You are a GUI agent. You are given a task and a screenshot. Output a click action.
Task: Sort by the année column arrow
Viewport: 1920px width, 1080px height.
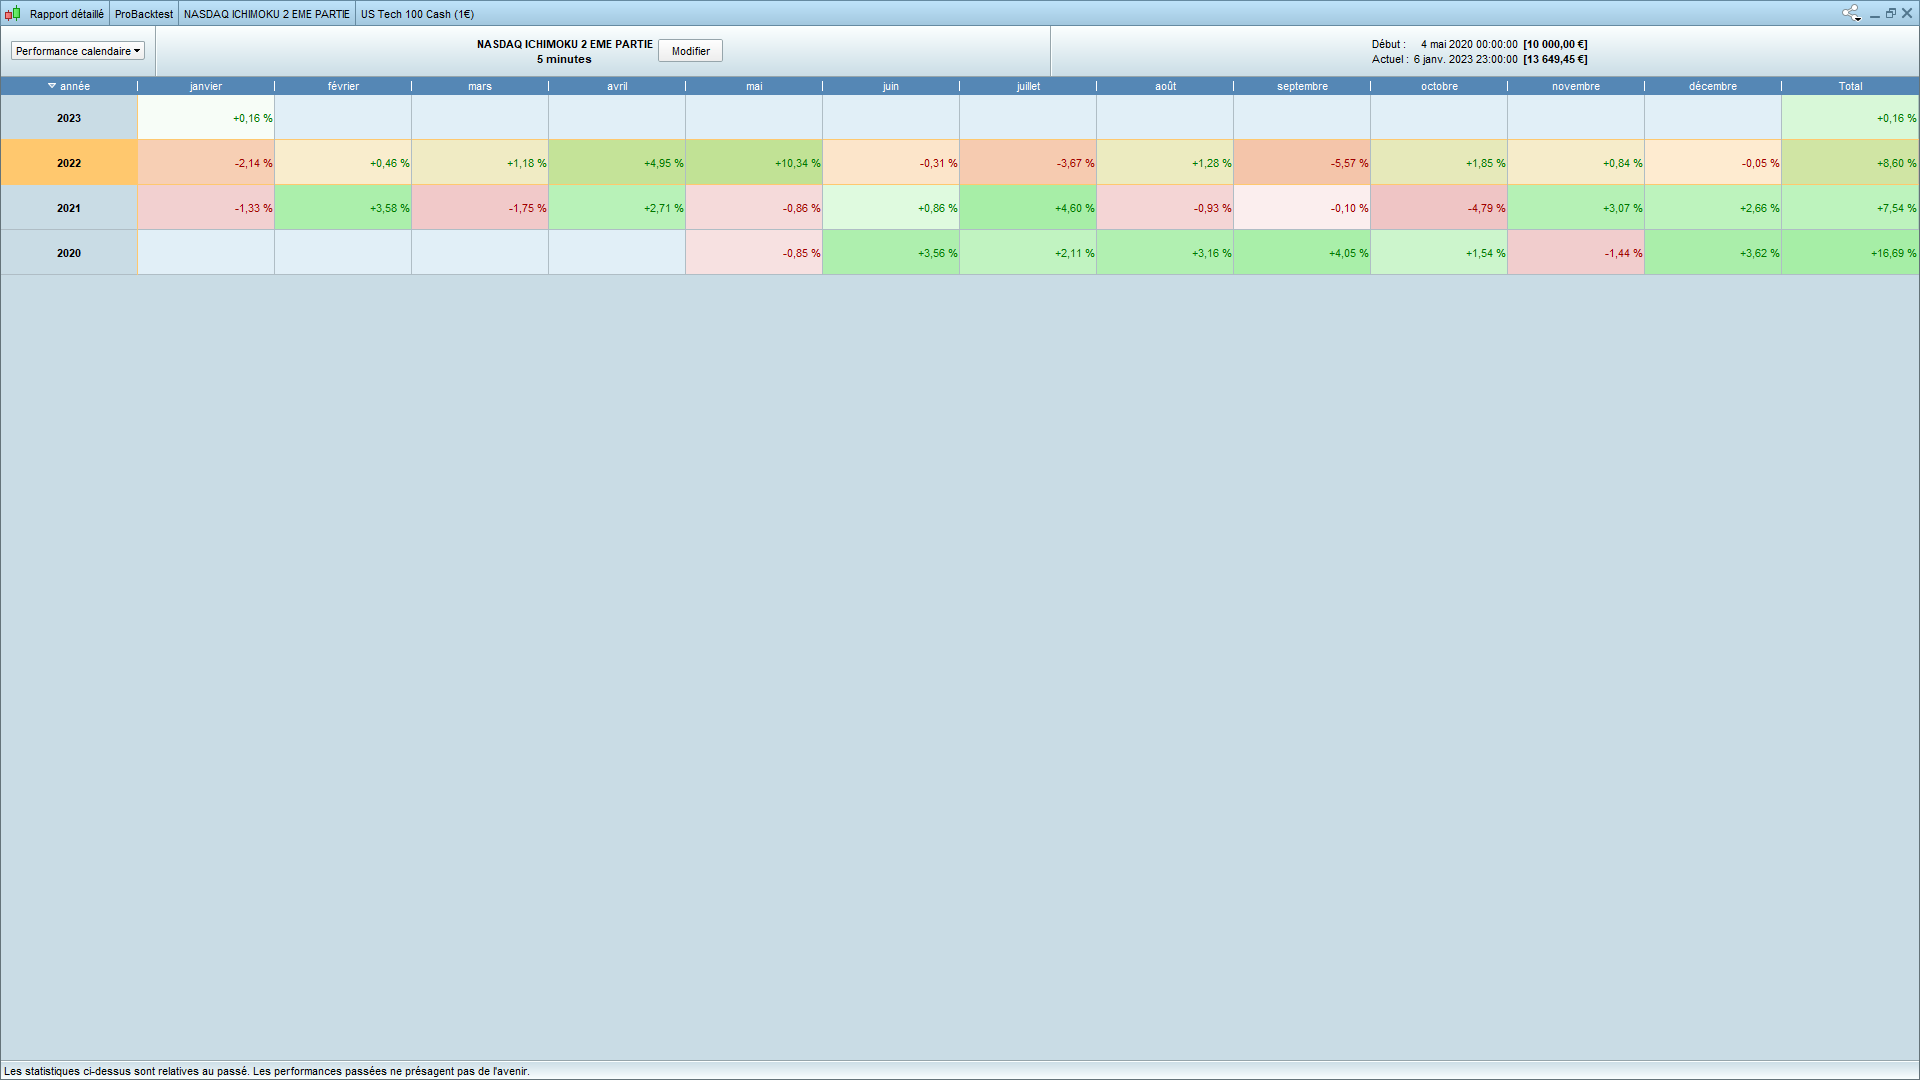pos(52,86)
